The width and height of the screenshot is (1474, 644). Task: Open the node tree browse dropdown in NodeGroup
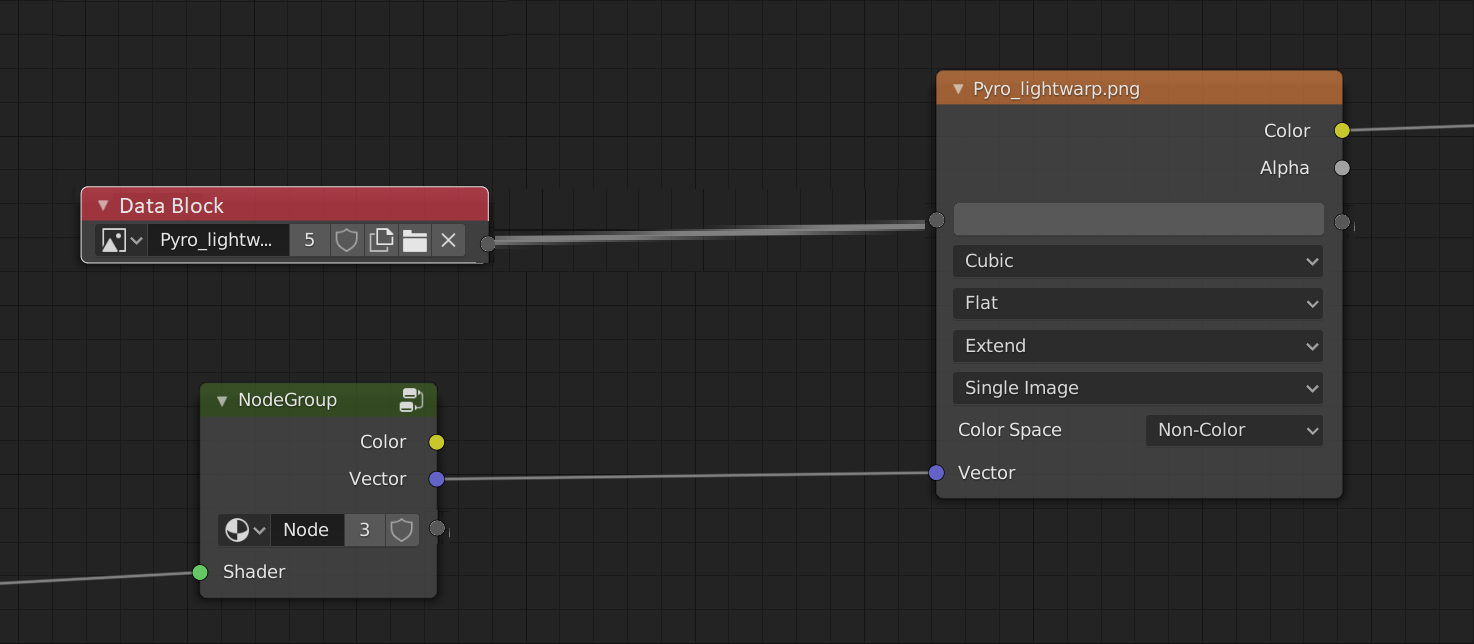[244, 530]
